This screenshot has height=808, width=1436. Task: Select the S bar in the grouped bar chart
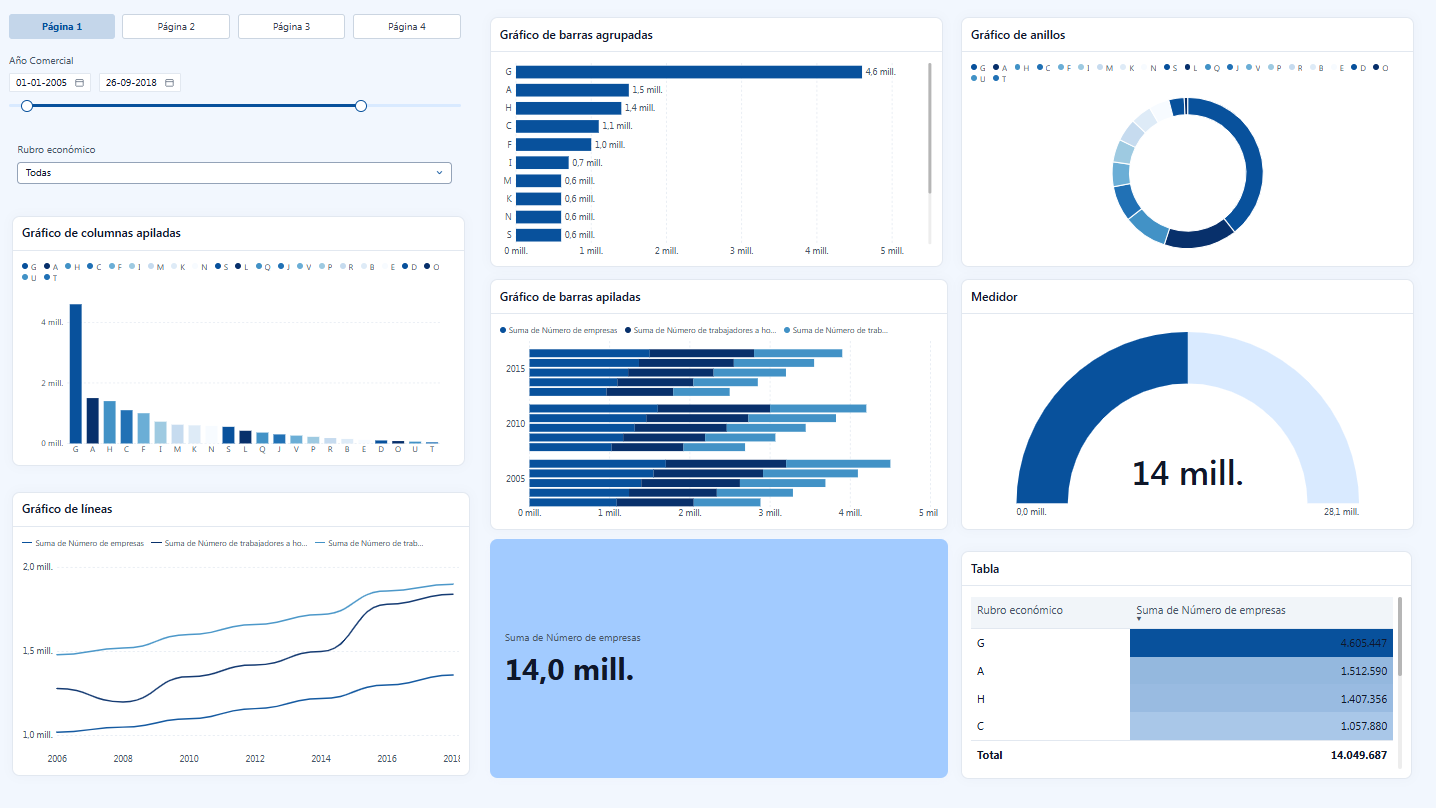click(538, 235)
